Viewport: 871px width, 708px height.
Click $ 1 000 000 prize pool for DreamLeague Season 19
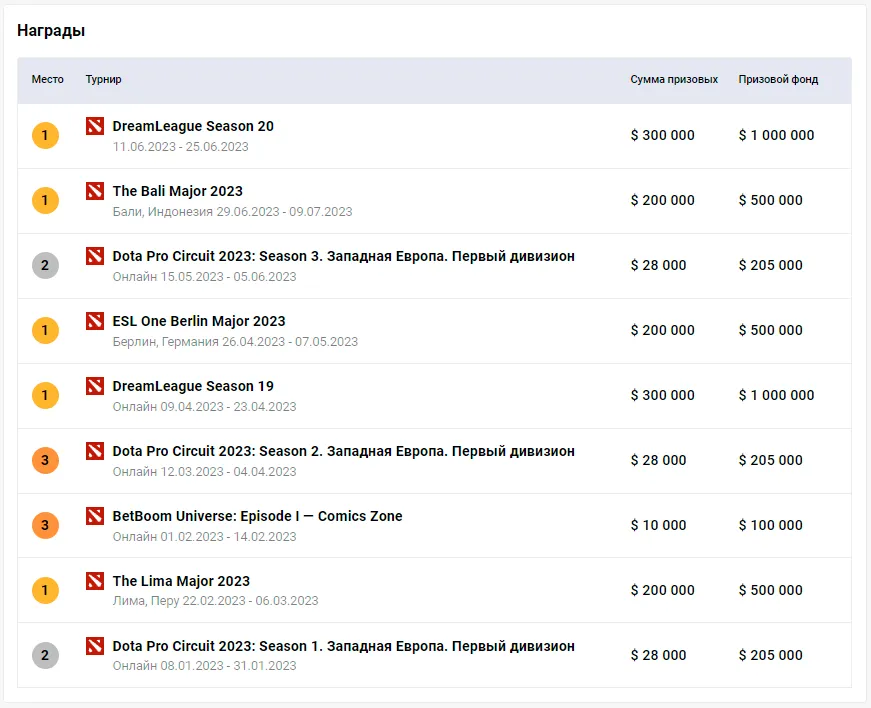pos(777,395)
